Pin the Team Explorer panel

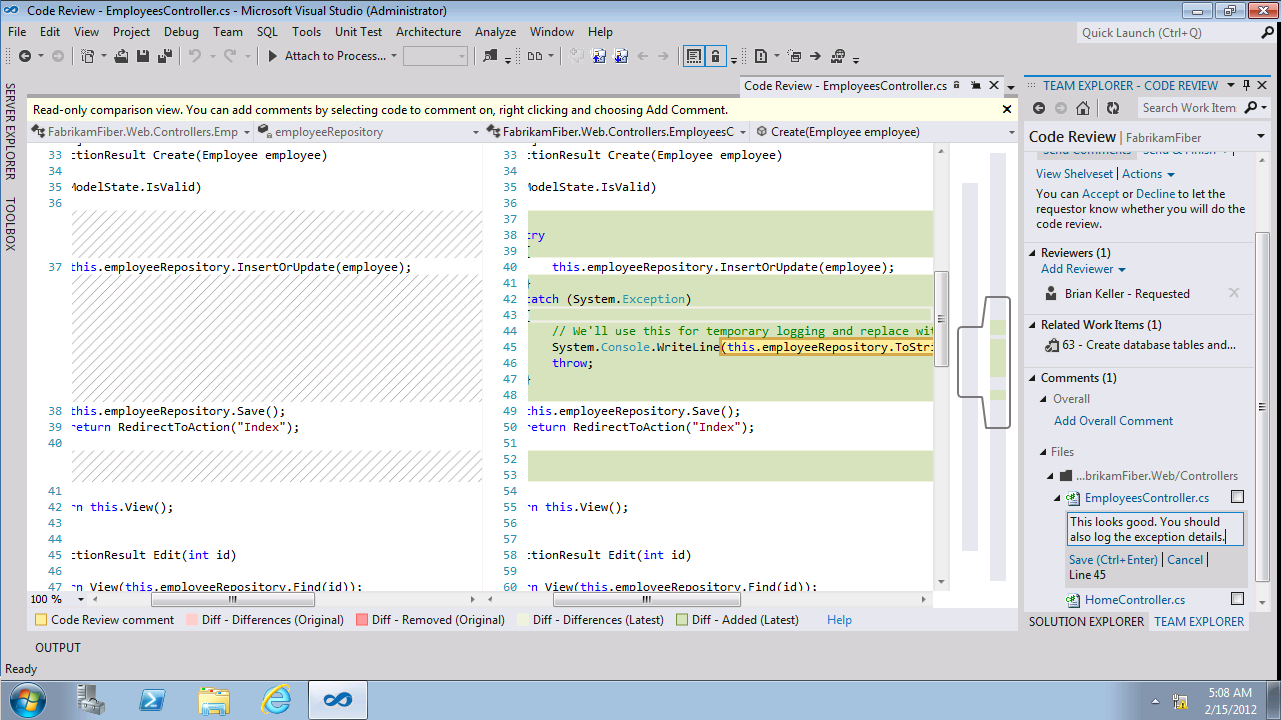click(x=1246, y=86)
